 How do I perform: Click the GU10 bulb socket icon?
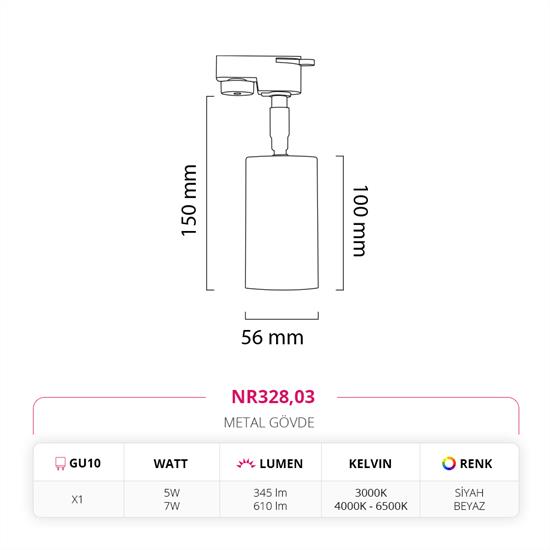point(60,463)
